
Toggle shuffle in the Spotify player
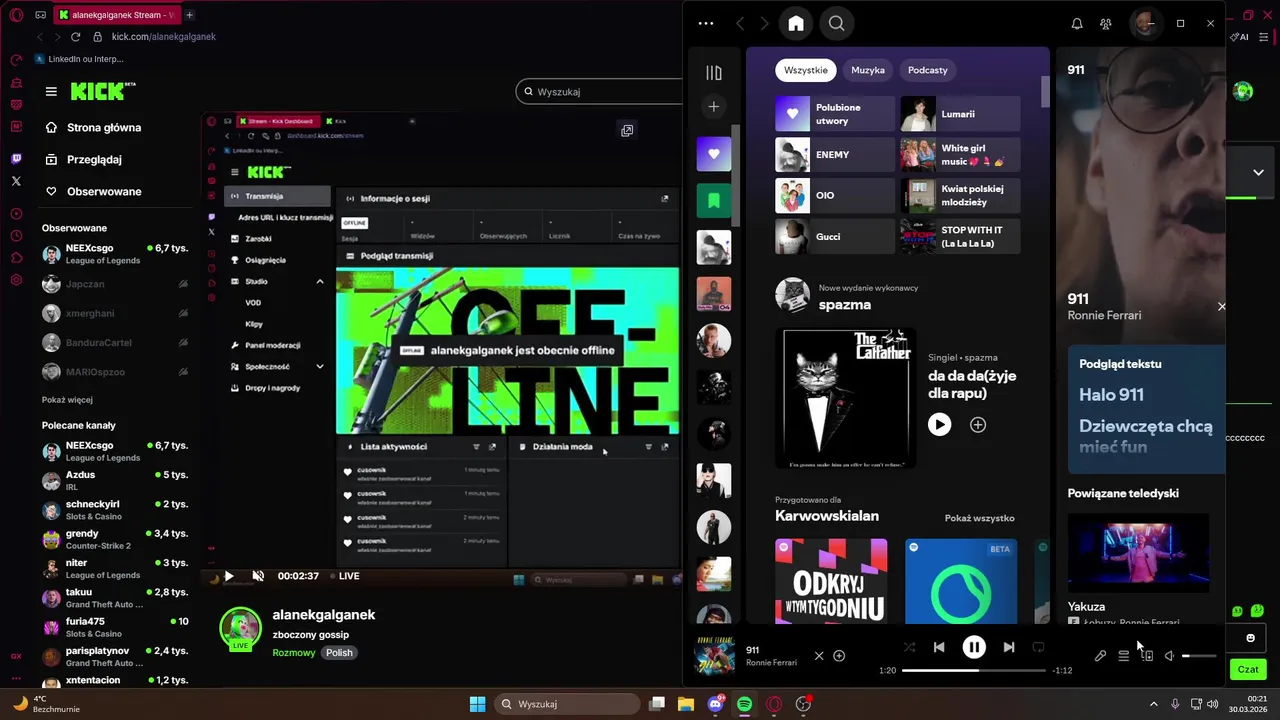pos(909,647)
